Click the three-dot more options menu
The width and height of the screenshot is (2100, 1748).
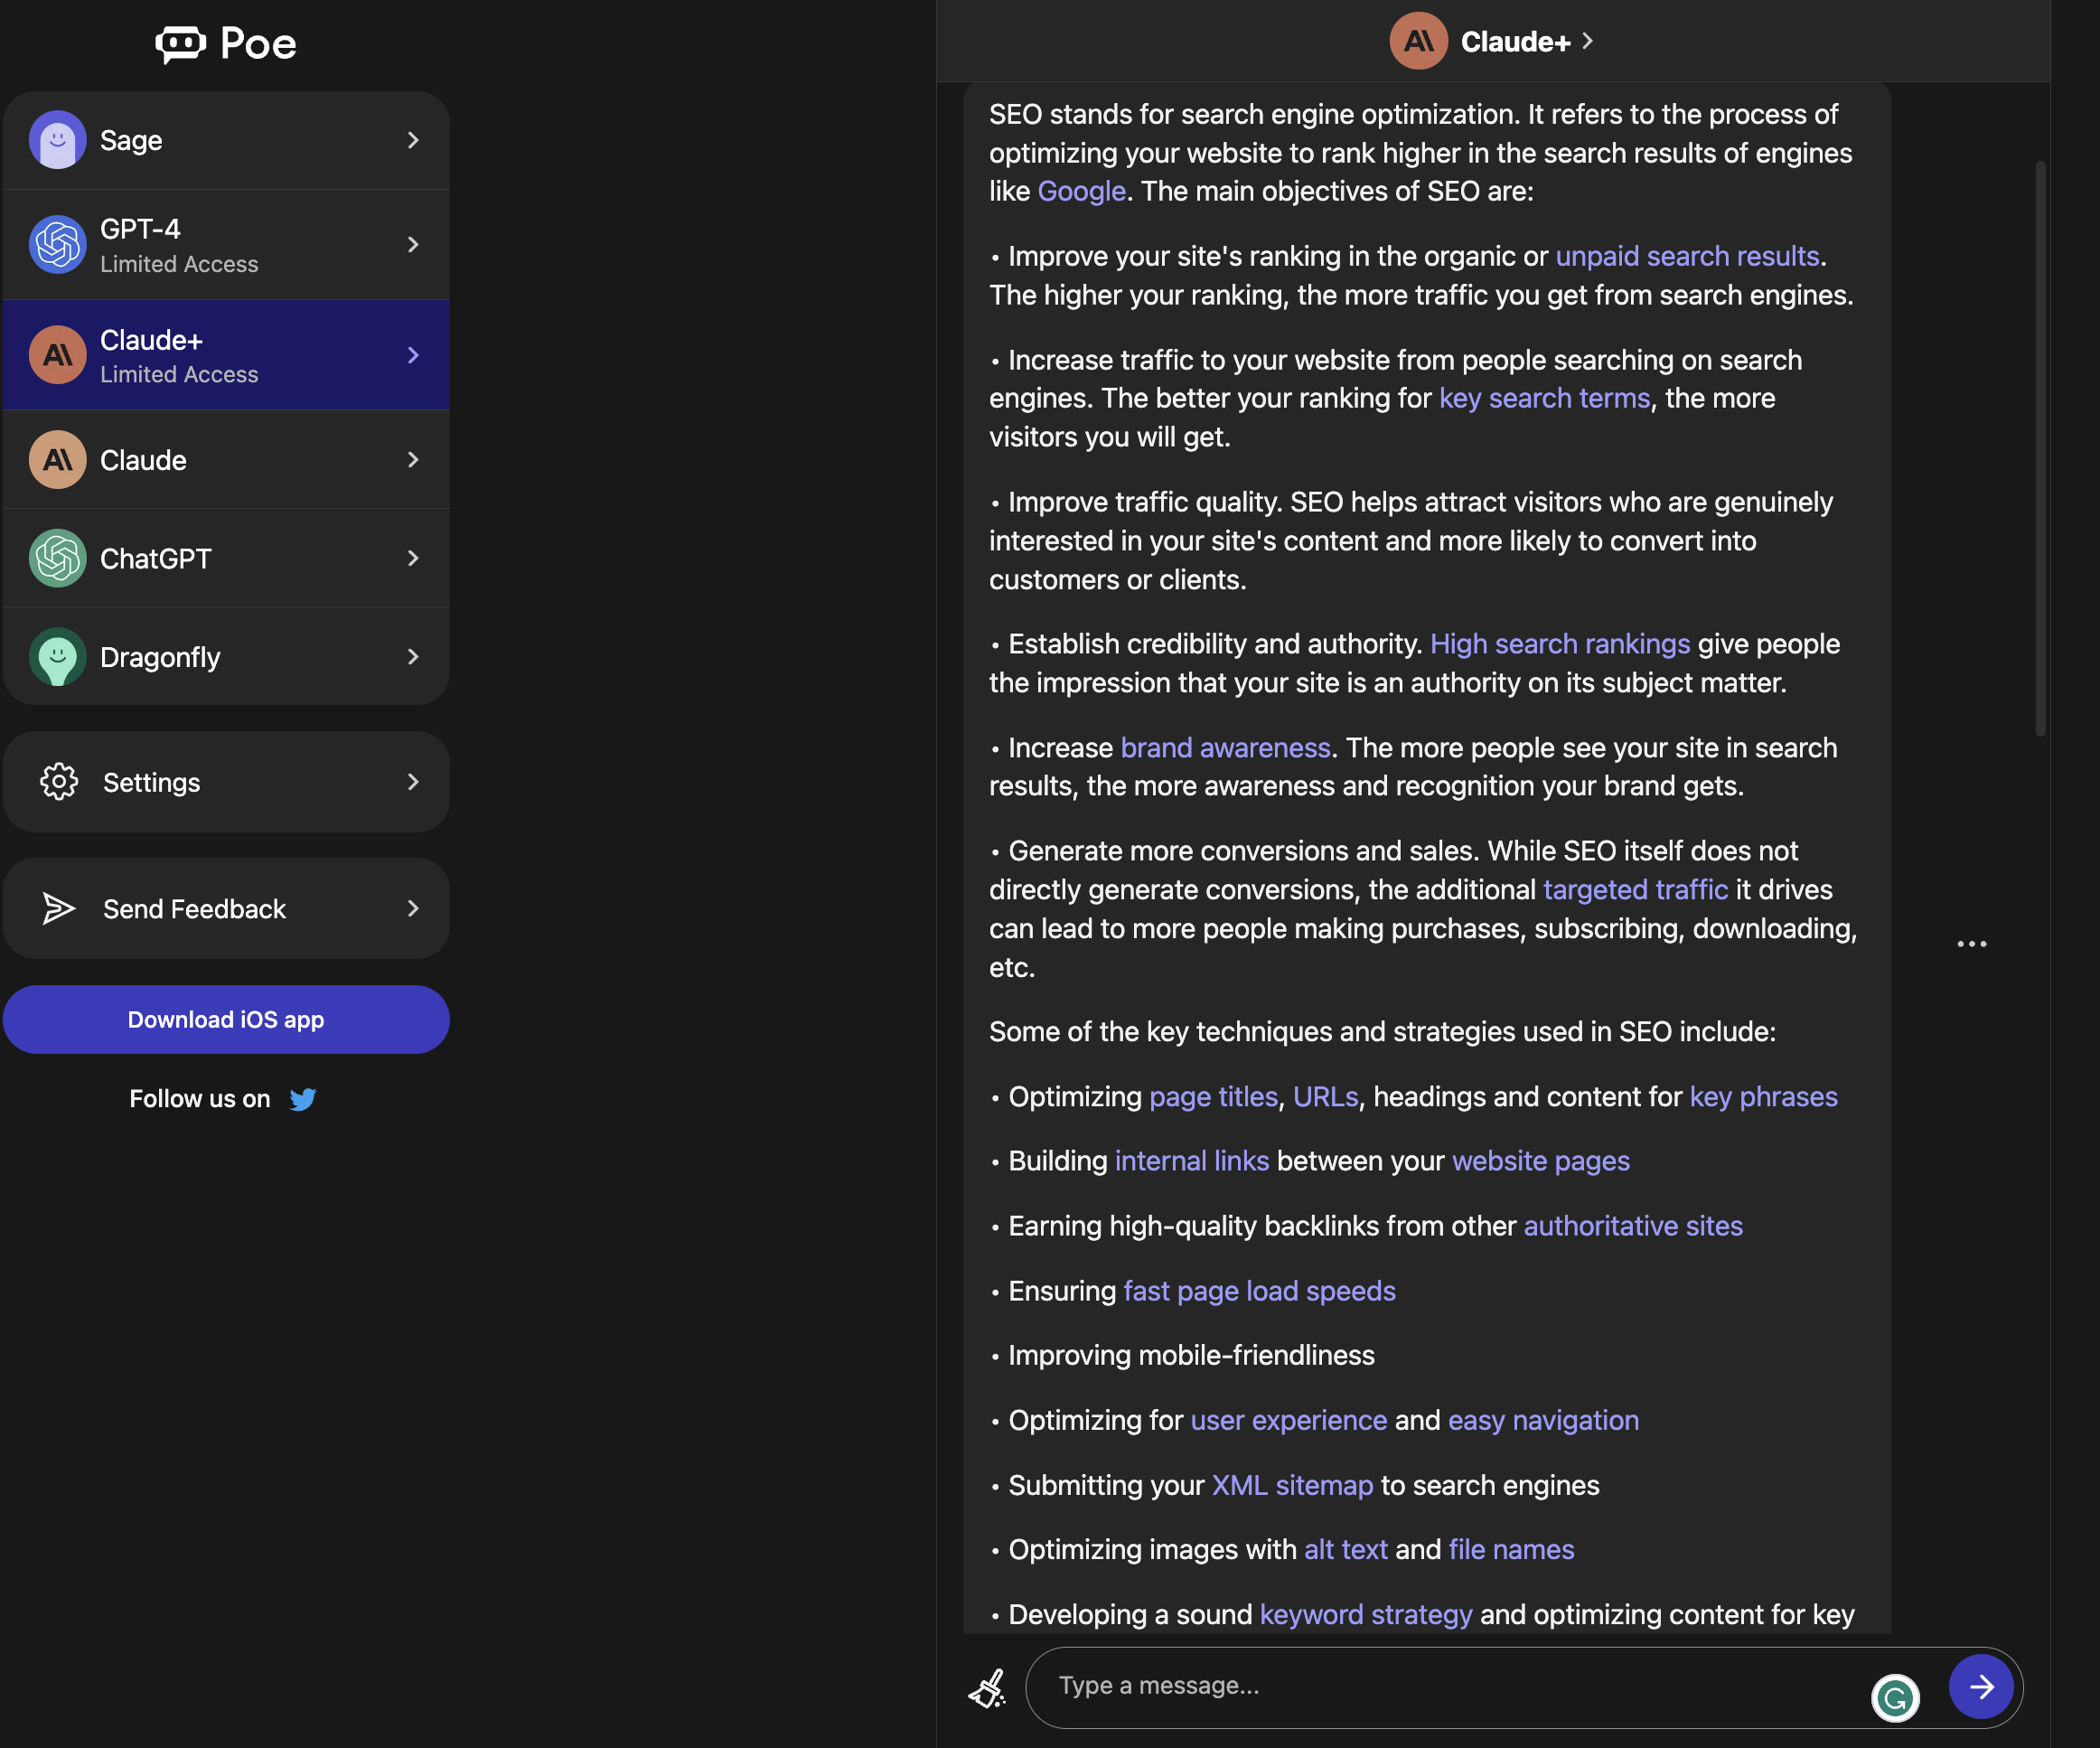point(1973,944)
